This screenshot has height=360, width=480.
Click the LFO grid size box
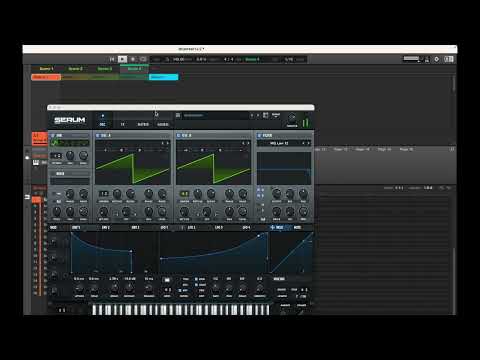point(168,290)
